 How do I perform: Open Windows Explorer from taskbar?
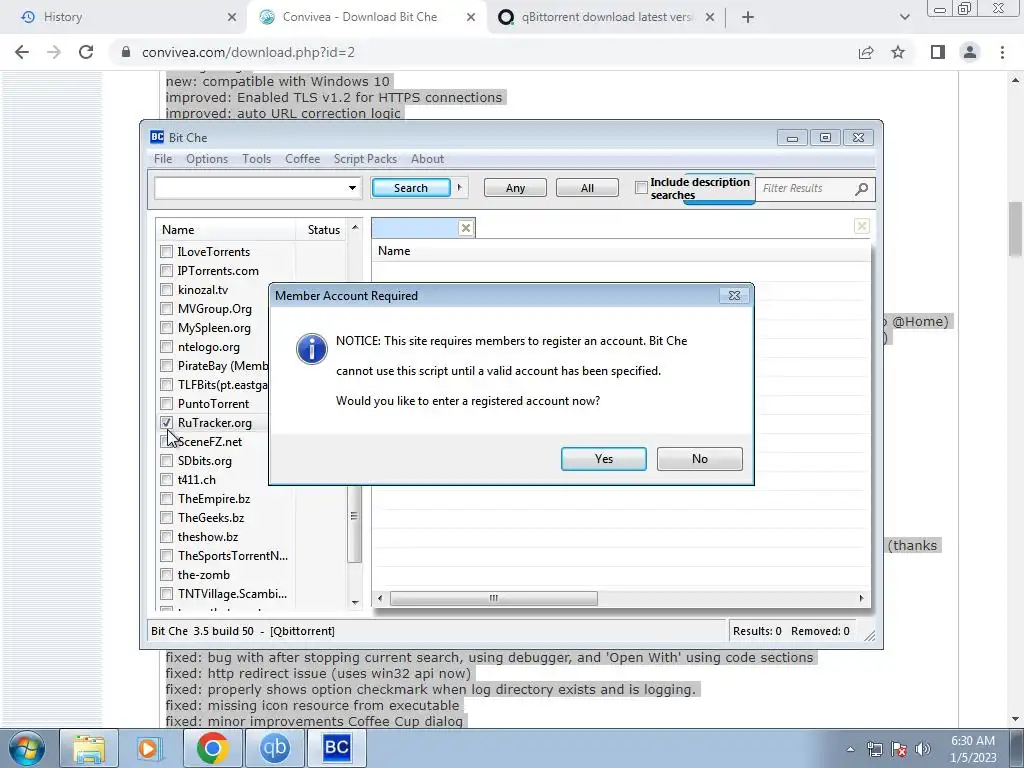pos(89,748)
